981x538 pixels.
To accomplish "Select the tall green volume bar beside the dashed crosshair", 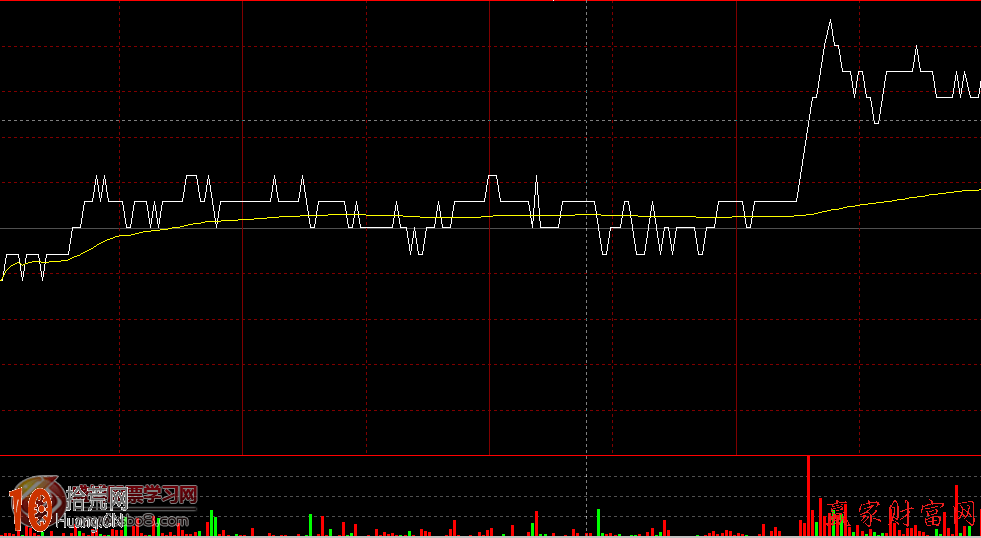I will pos(598,522).
